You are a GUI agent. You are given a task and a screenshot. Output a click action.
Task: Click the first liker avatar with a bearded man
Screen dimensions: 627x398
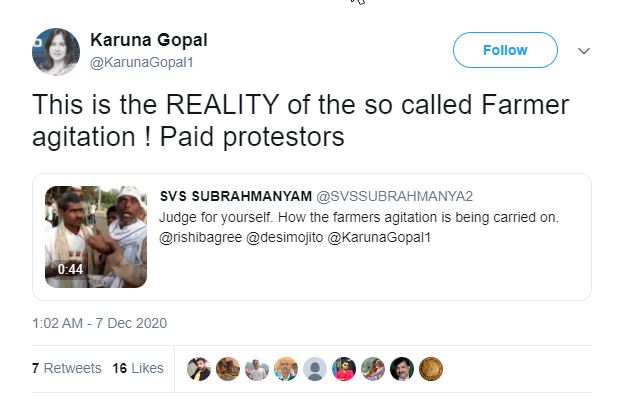199,369
